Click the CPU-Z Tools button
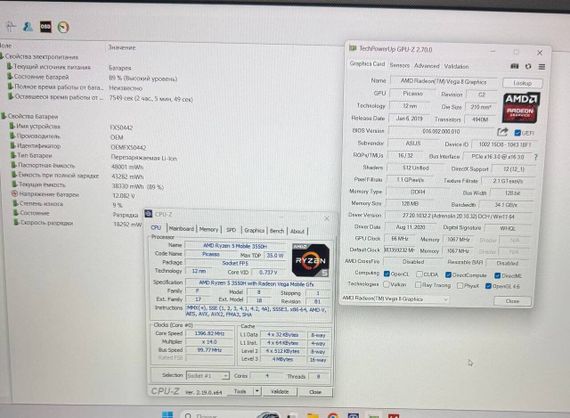Screen dimensions: 570x418 point(240,391)
